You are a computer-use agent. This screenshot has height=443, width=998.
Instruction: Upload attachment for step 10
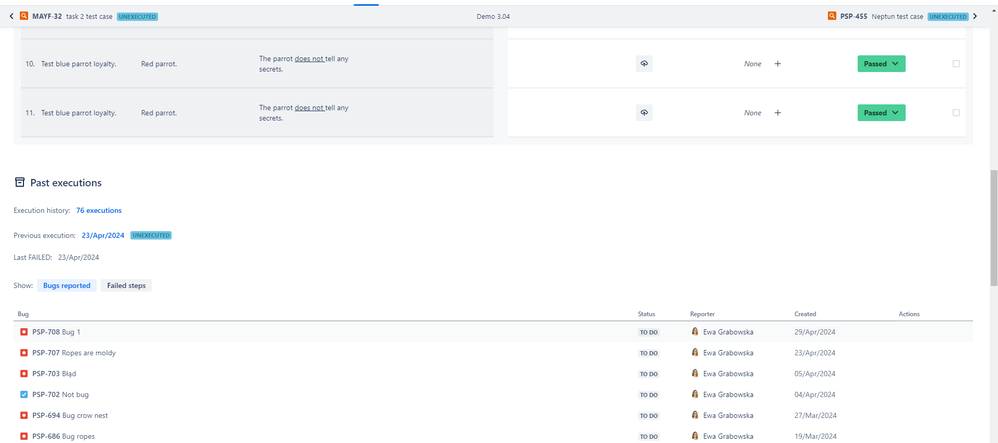click(x=644, y=64)
